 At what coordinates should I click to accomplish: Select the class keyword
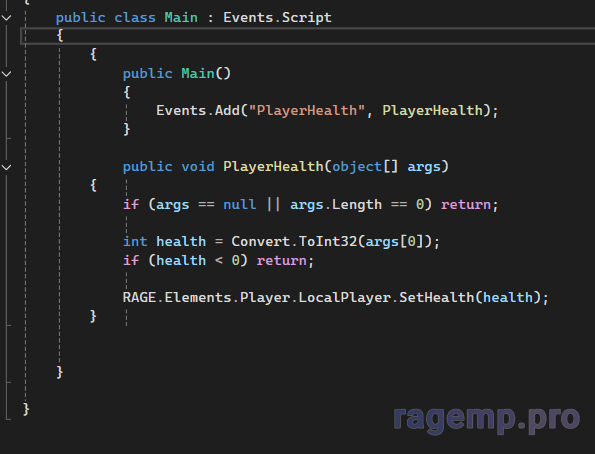pyautogui.click(x=135, y=17)
